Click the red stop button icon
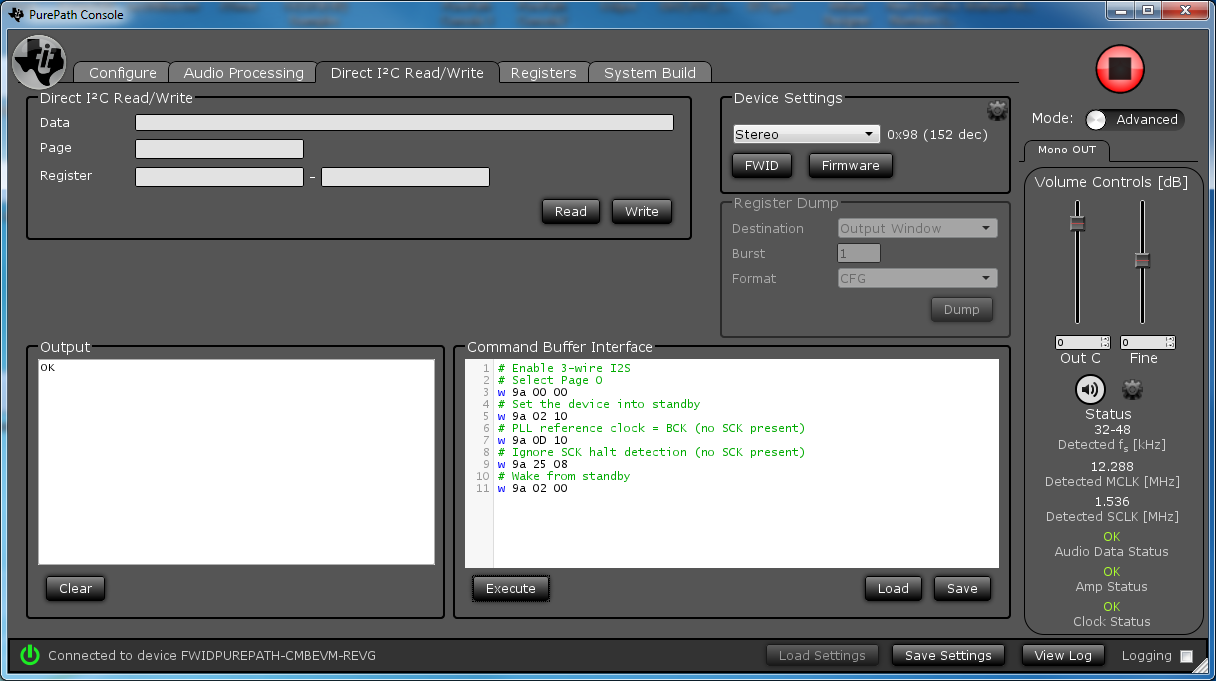 tap(1120, 69)
